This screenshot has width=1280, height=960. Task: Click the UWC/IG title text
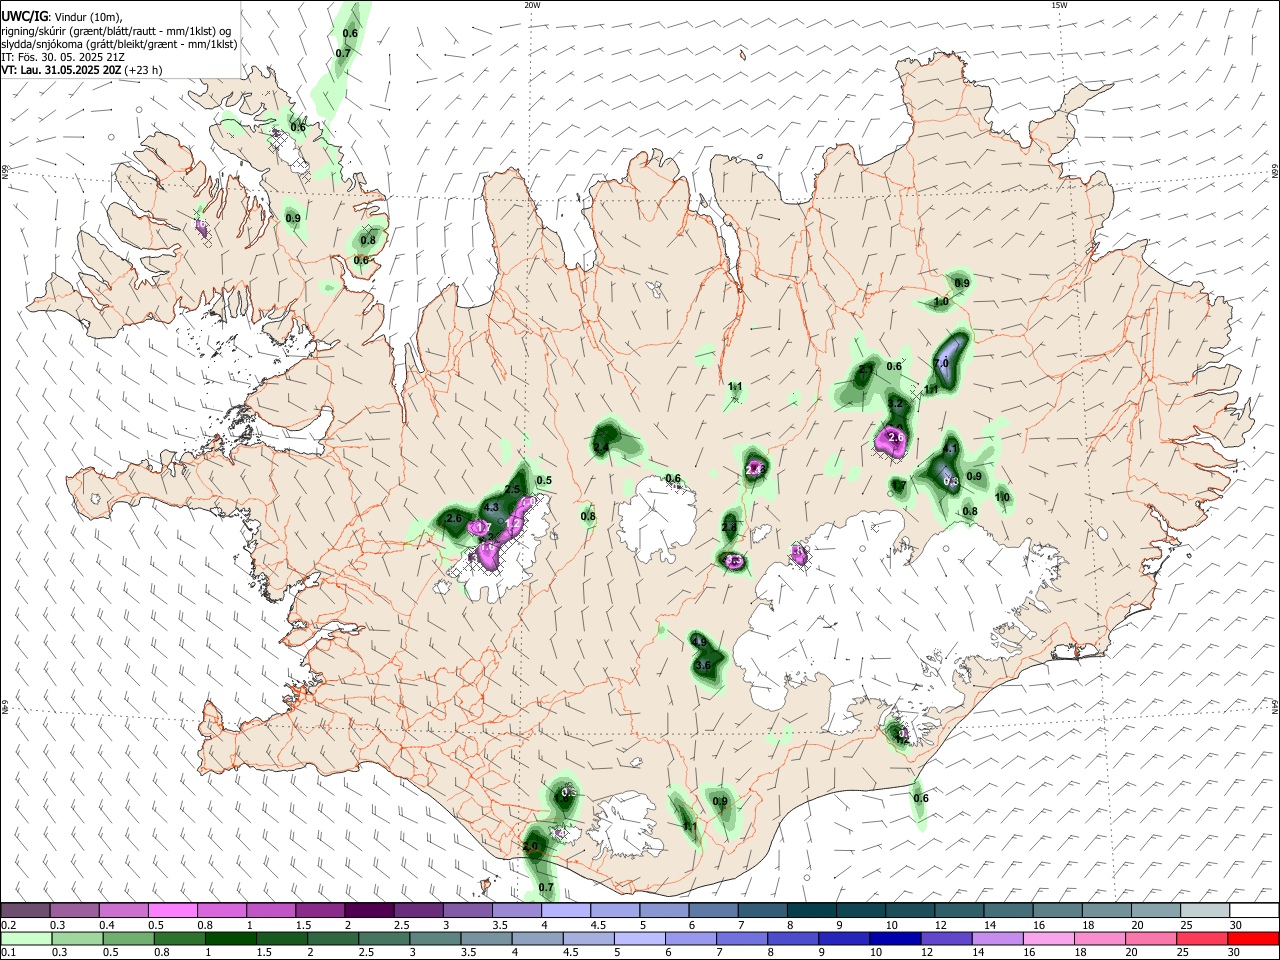[24, 16]
